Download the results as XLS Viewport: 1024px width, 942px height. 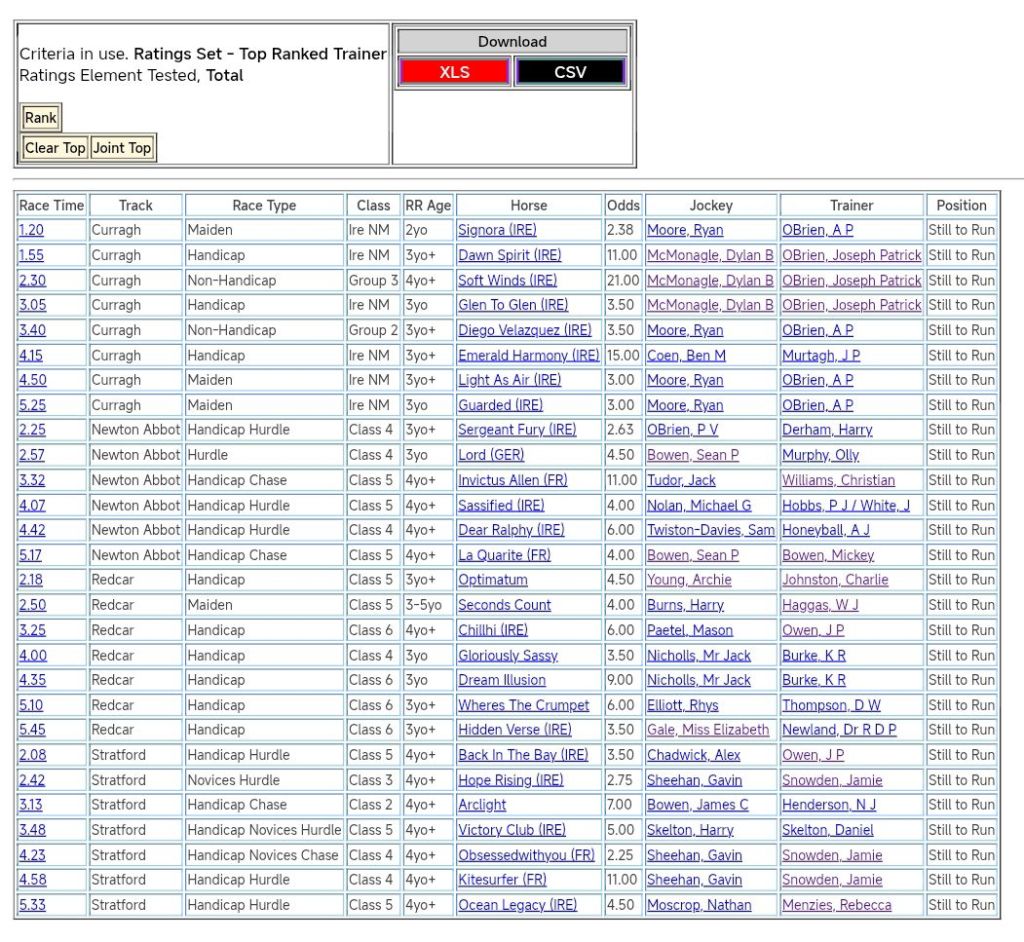point(455,72)
